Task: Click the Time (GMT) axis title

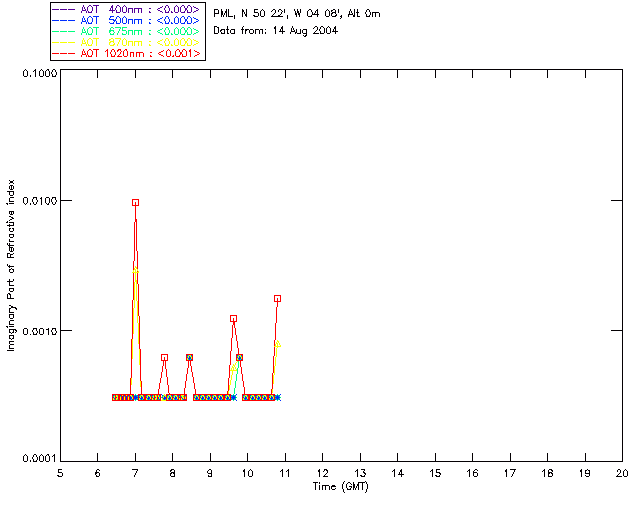Action: 340,487
